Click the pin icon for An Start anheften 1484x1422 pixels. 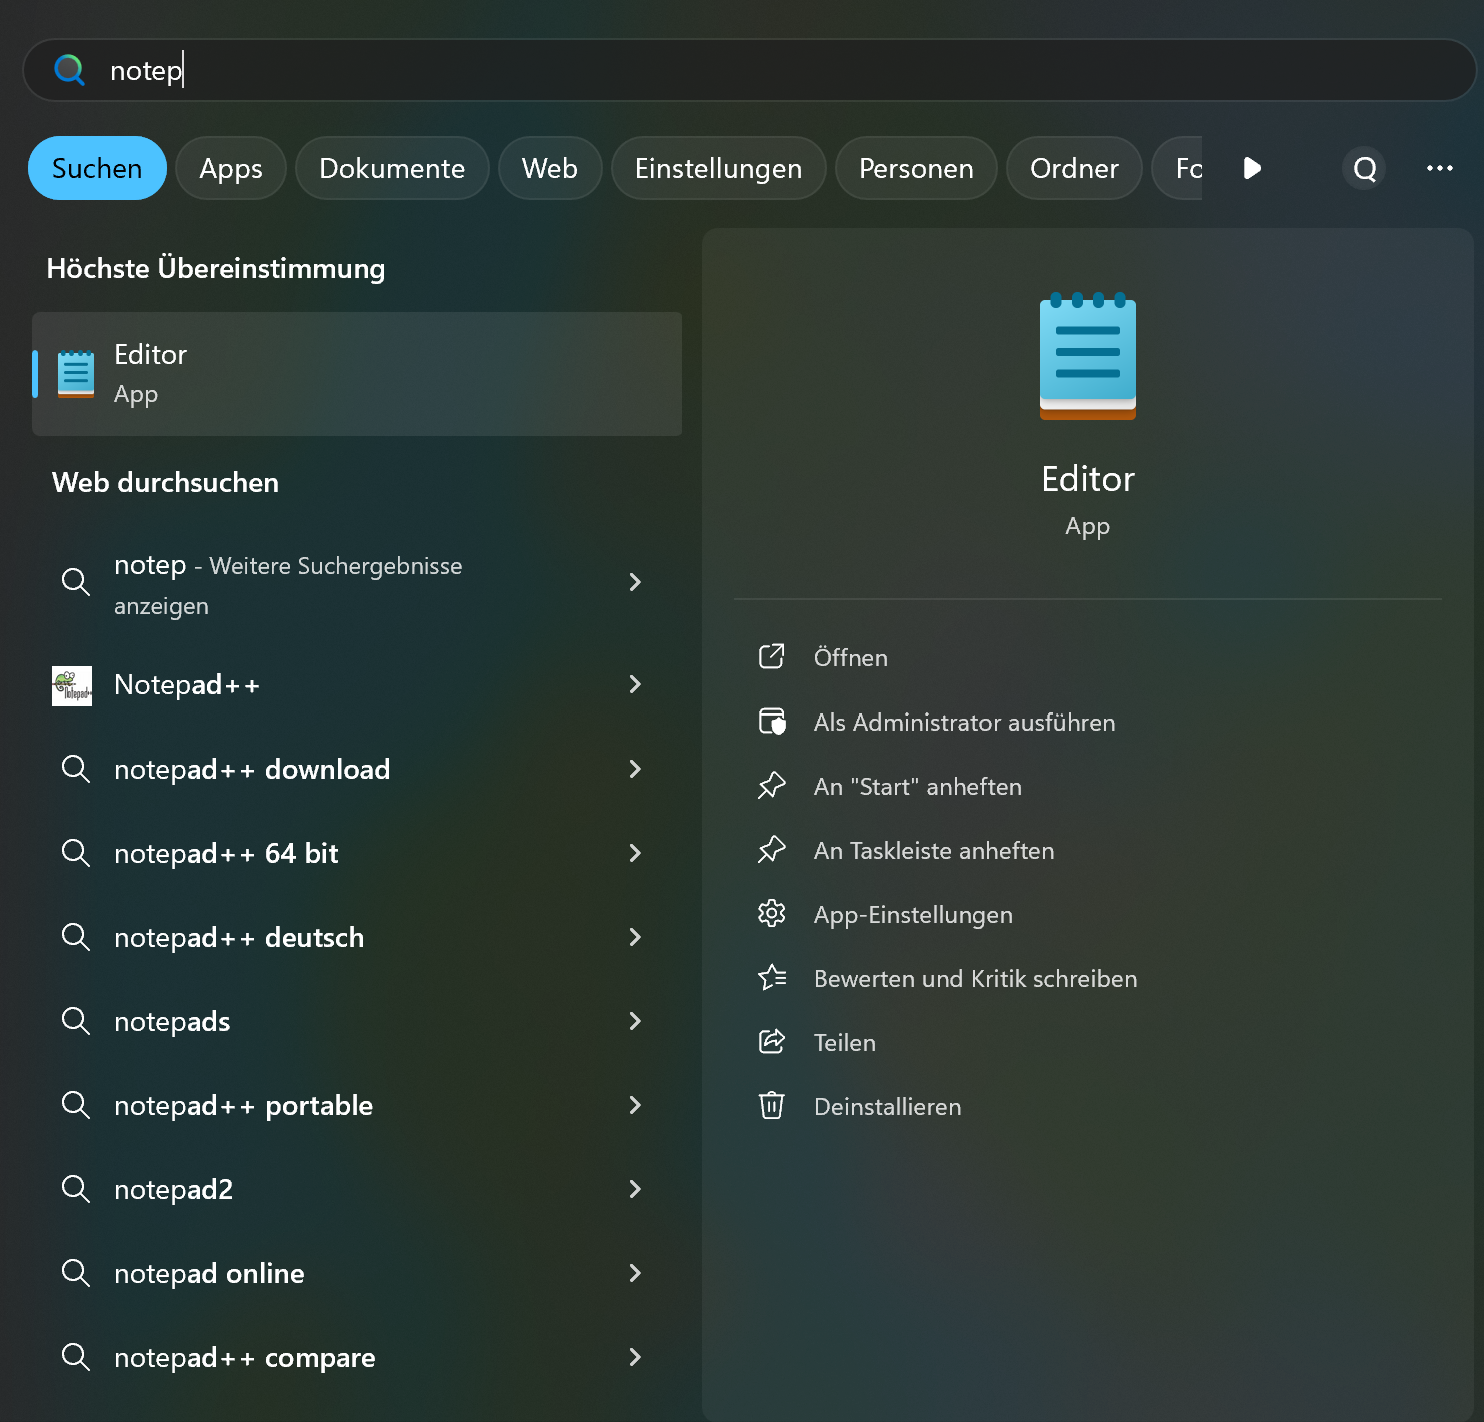[772, 786]
